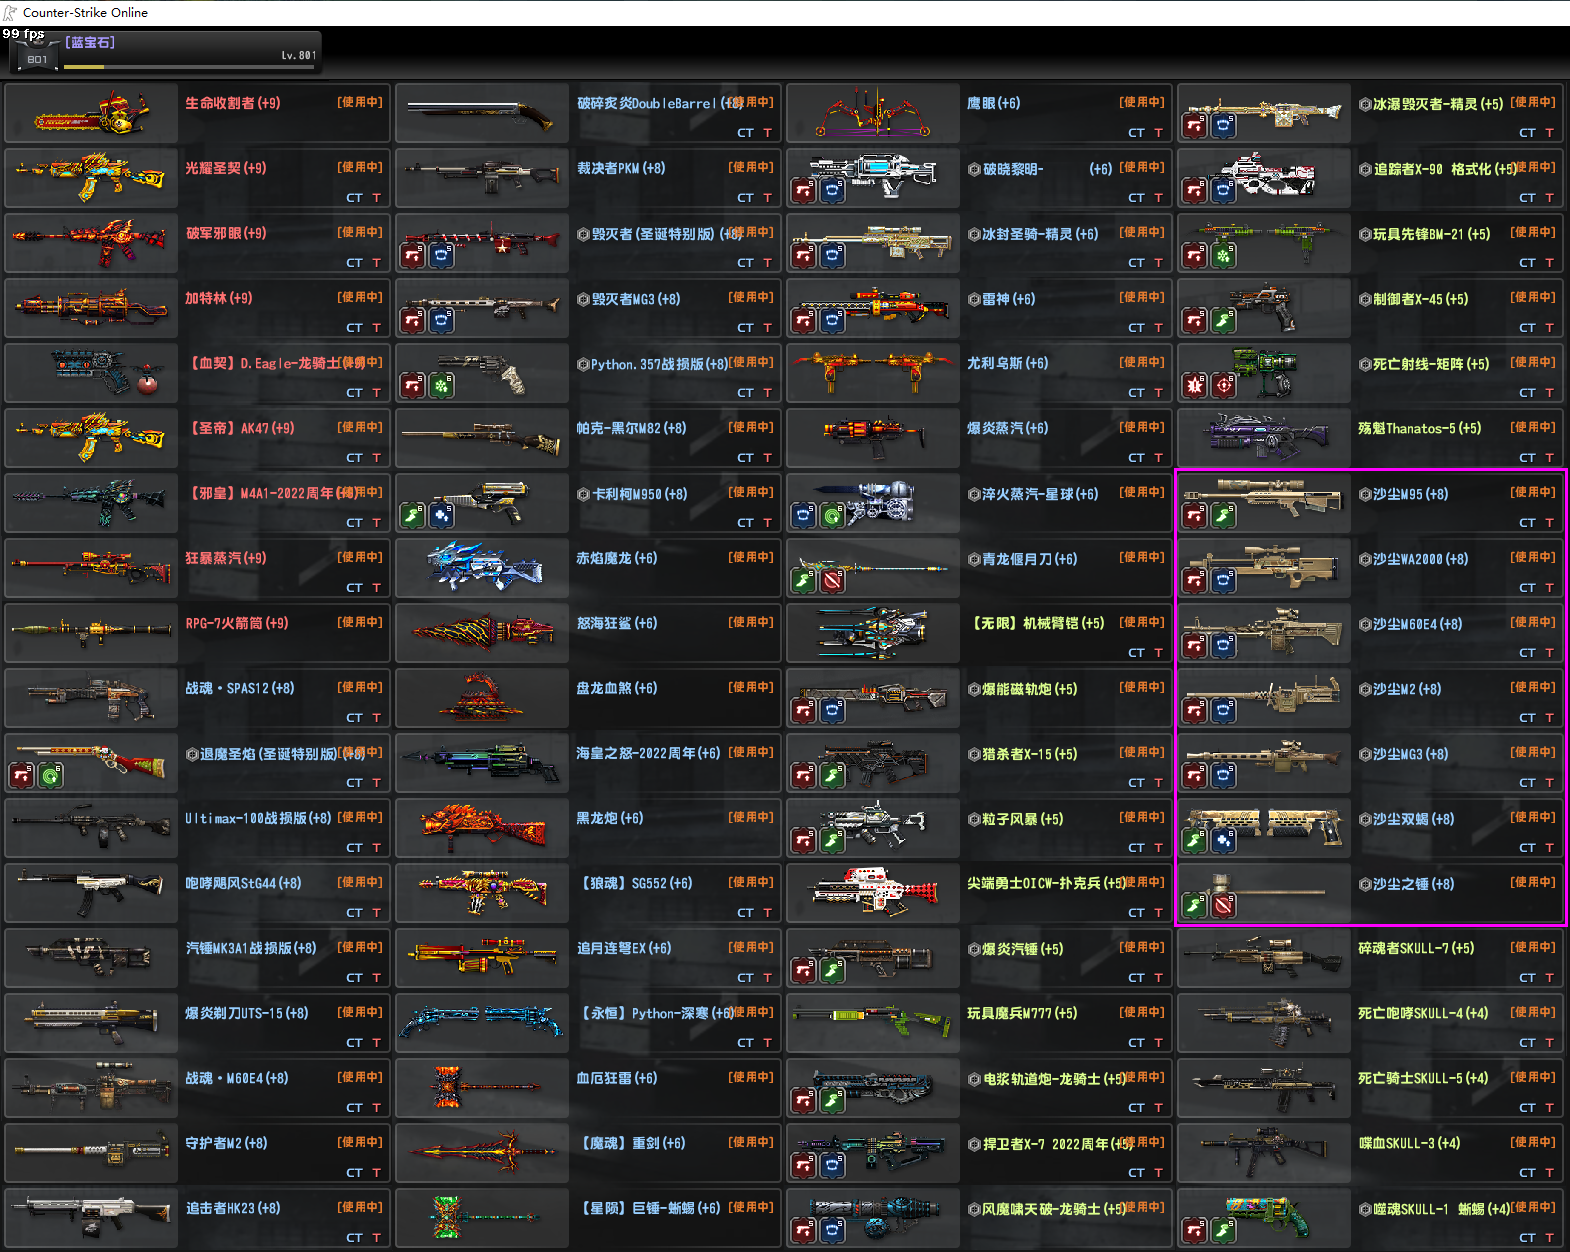Click the hexagon emblem before 雷神 name
The image size is (1570, 1252).
pyautogui.click(x=974, y=299)
